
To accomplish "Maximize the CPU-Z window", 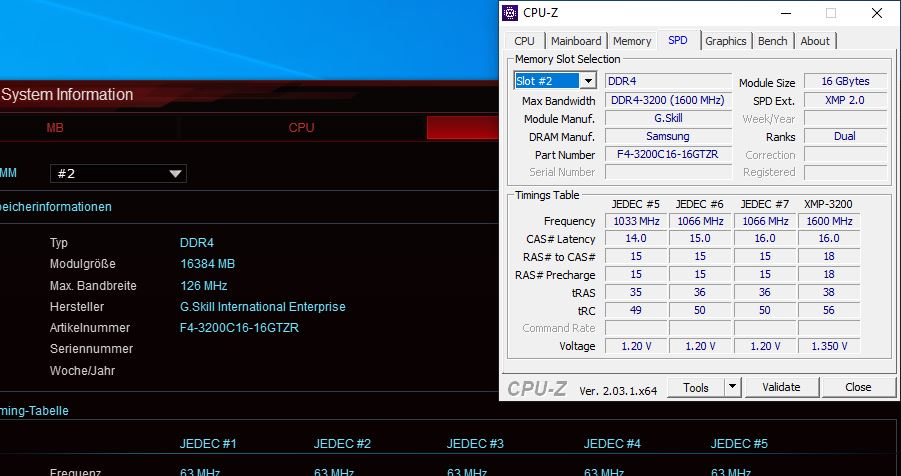I will click(x=831, y=13).
